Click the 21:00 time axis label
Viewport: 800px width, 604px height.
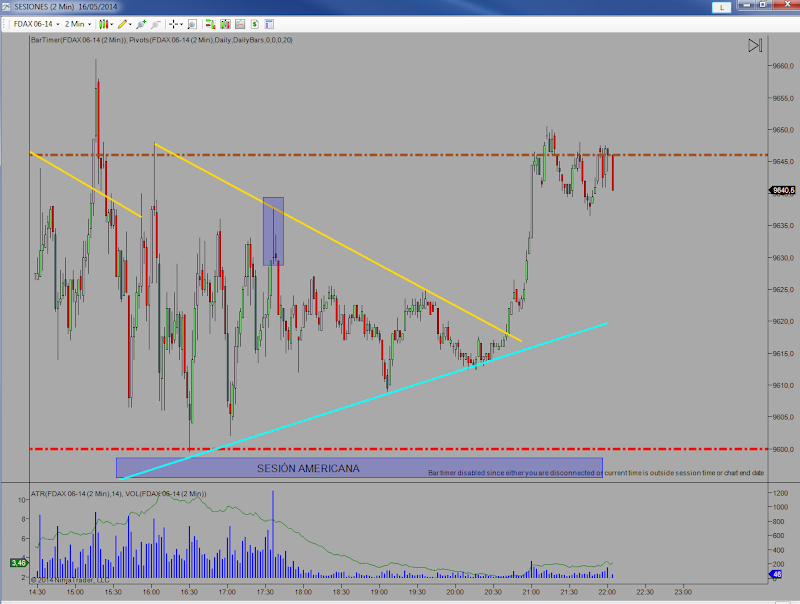(531, 592)
